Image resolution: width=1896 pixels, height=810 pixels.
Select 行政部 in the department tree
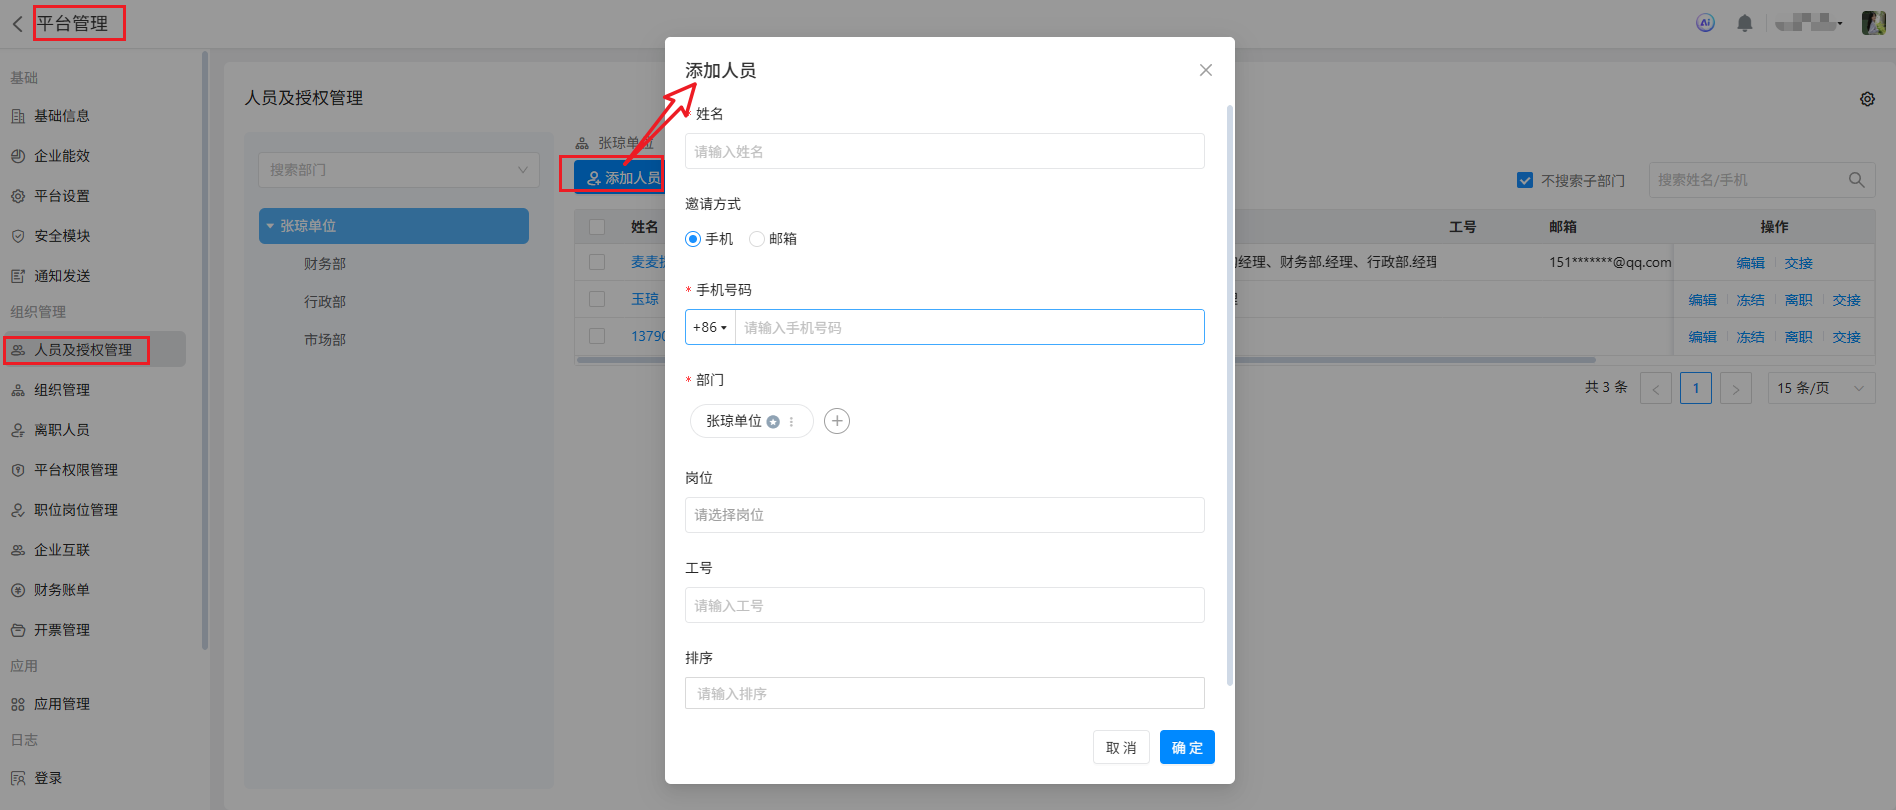point(325,302)
